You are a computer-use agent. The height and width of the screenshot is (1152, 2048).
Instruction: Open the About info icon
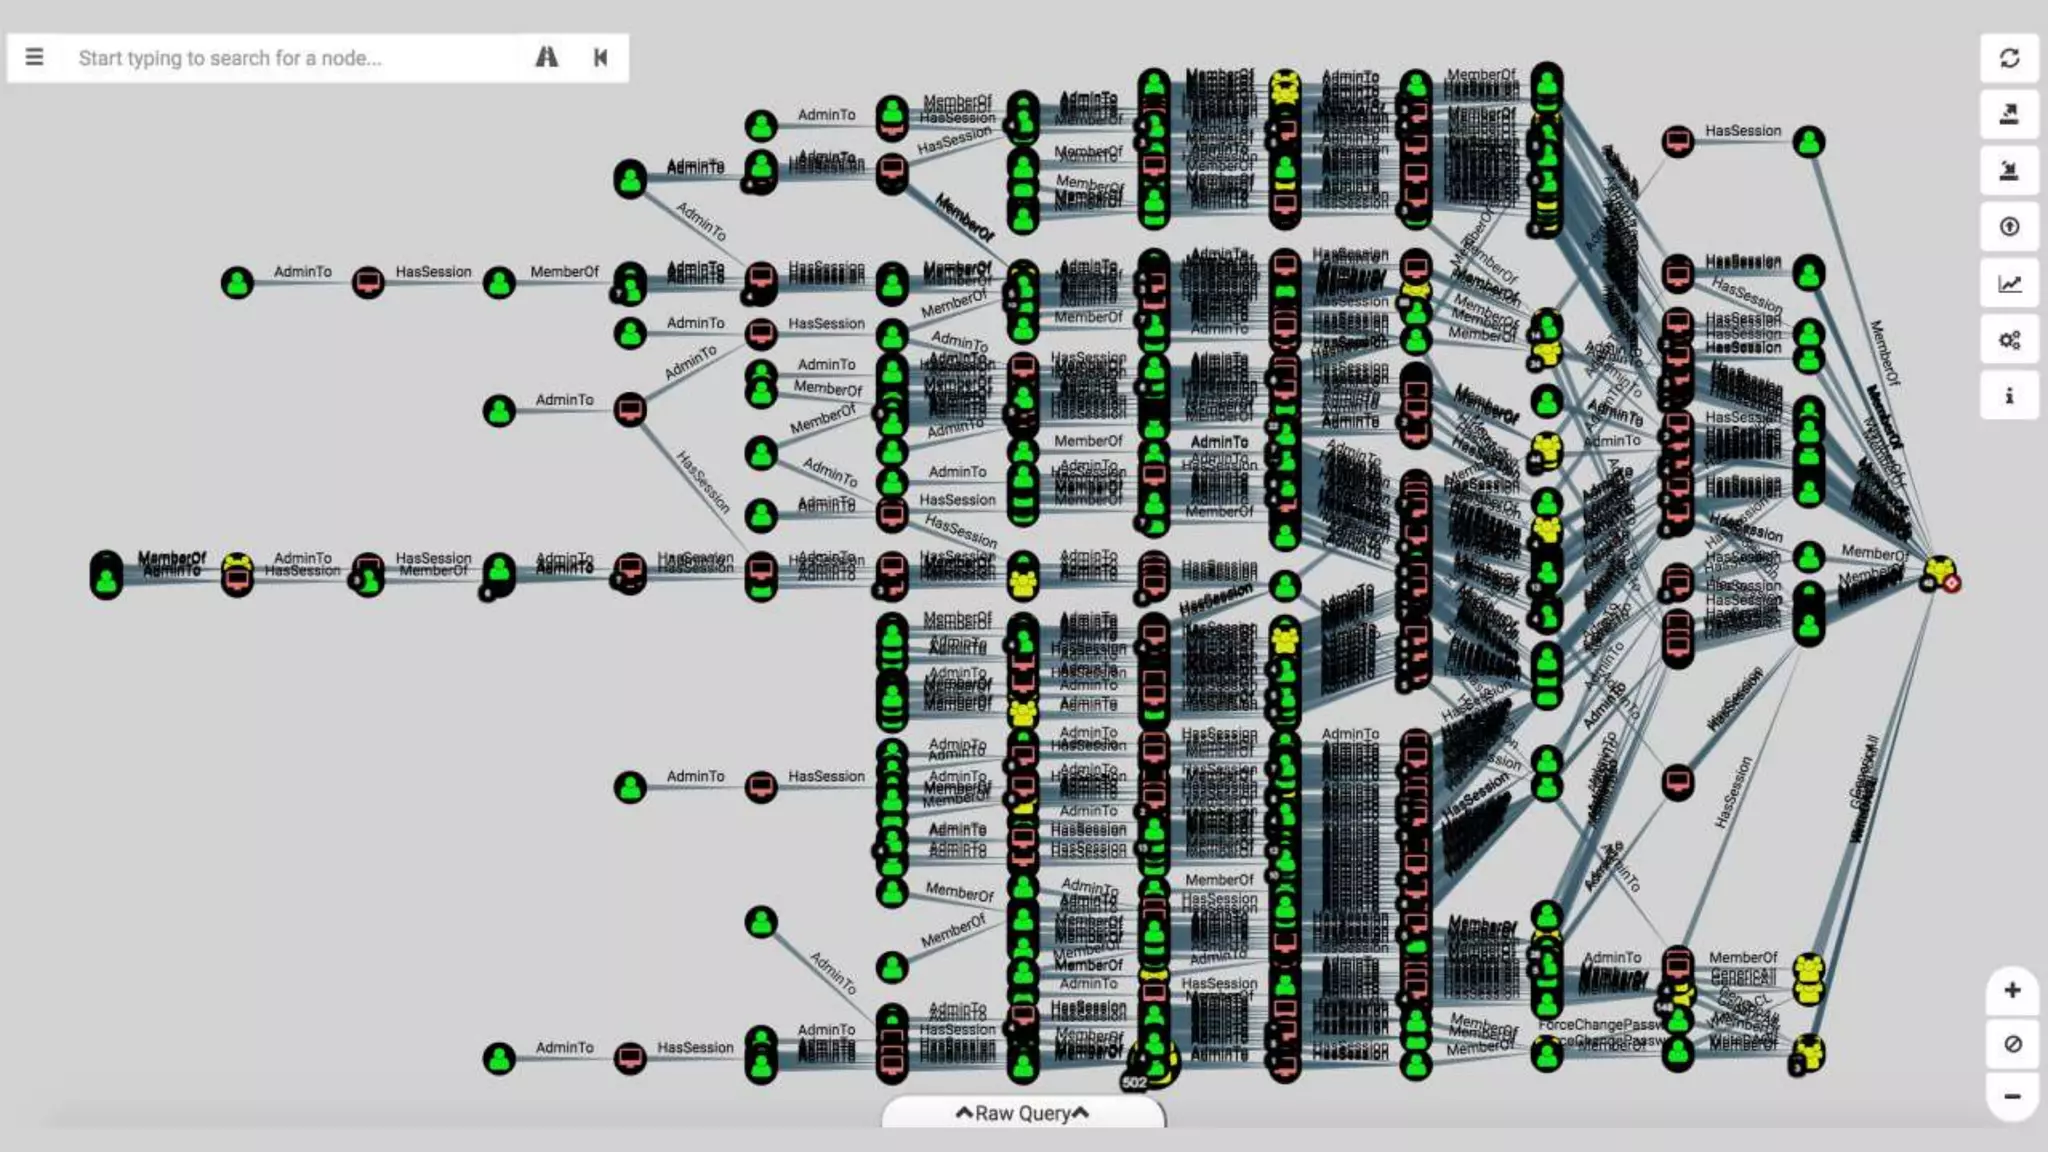[2009, 396]
